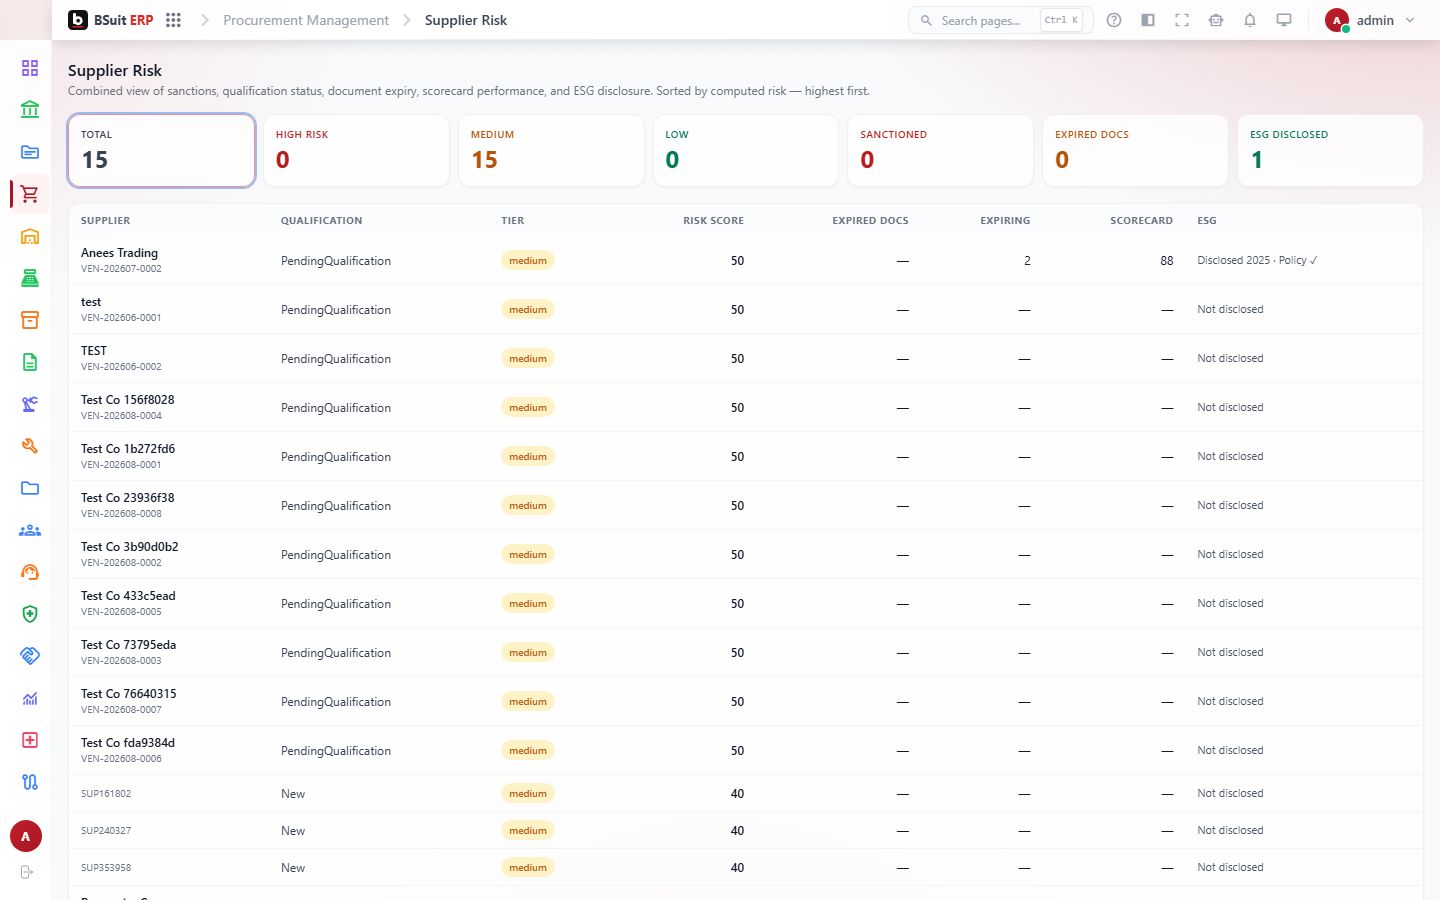Viewport: 1440px width, 900px height.
Task: Click supplier SUP161802 row
Action: pyautogui.click(x=746, y=793)
